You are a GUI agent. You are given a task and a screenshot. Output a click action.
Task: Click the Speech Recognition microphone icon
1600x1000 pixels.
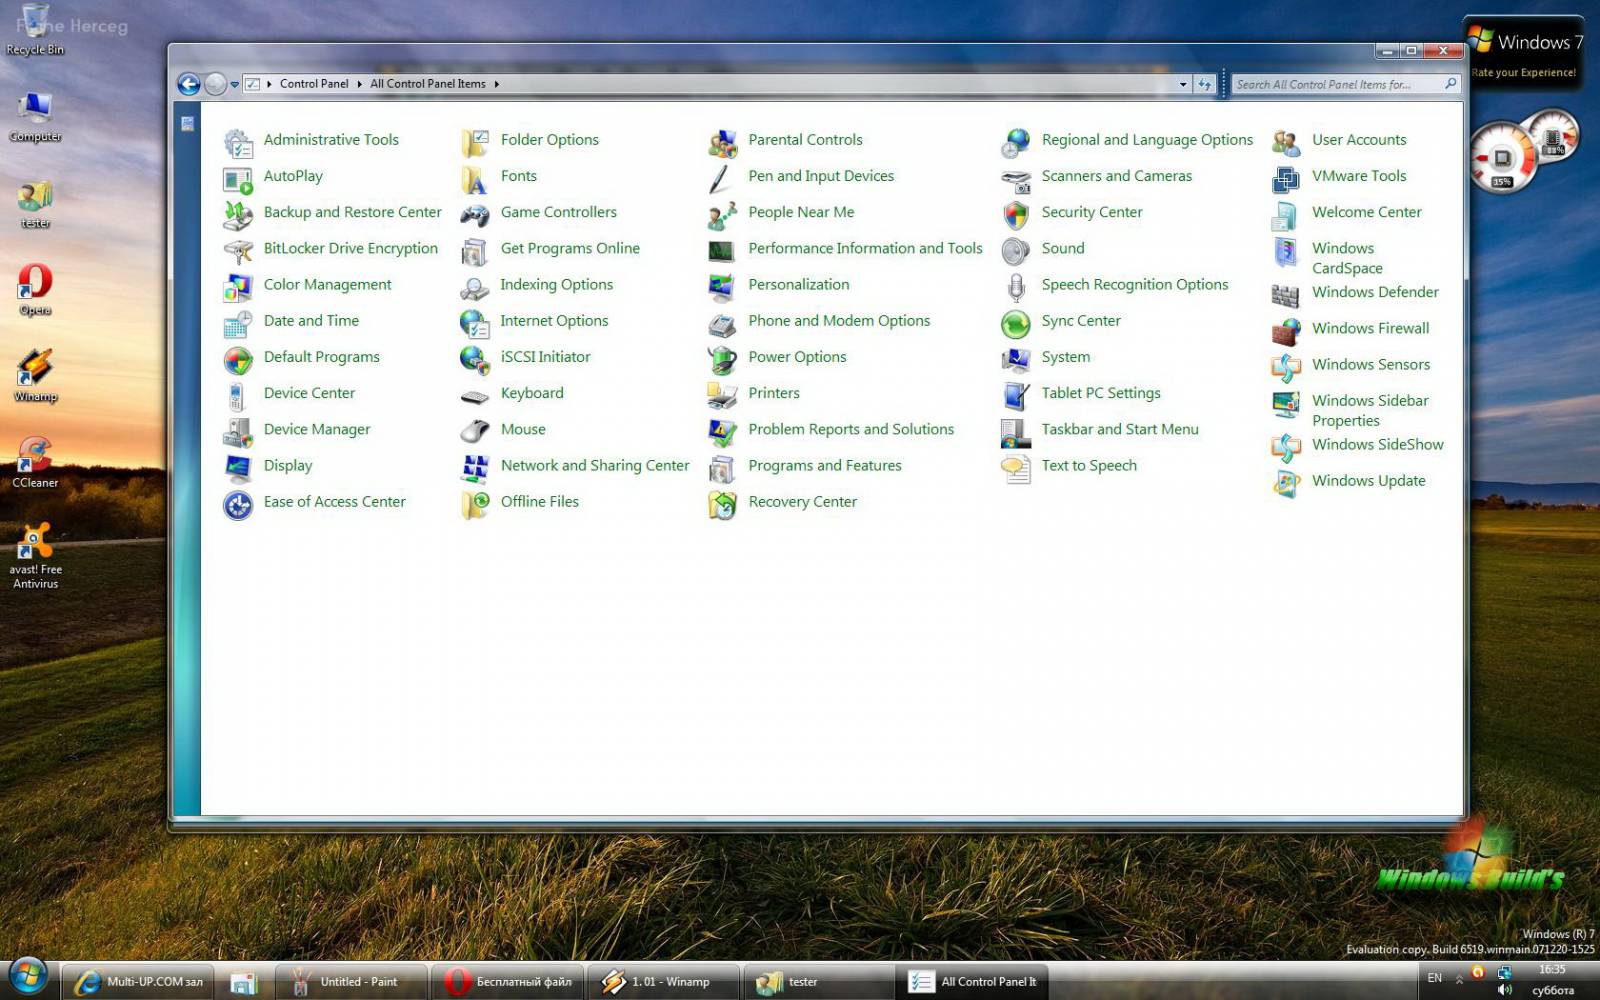1016,288
